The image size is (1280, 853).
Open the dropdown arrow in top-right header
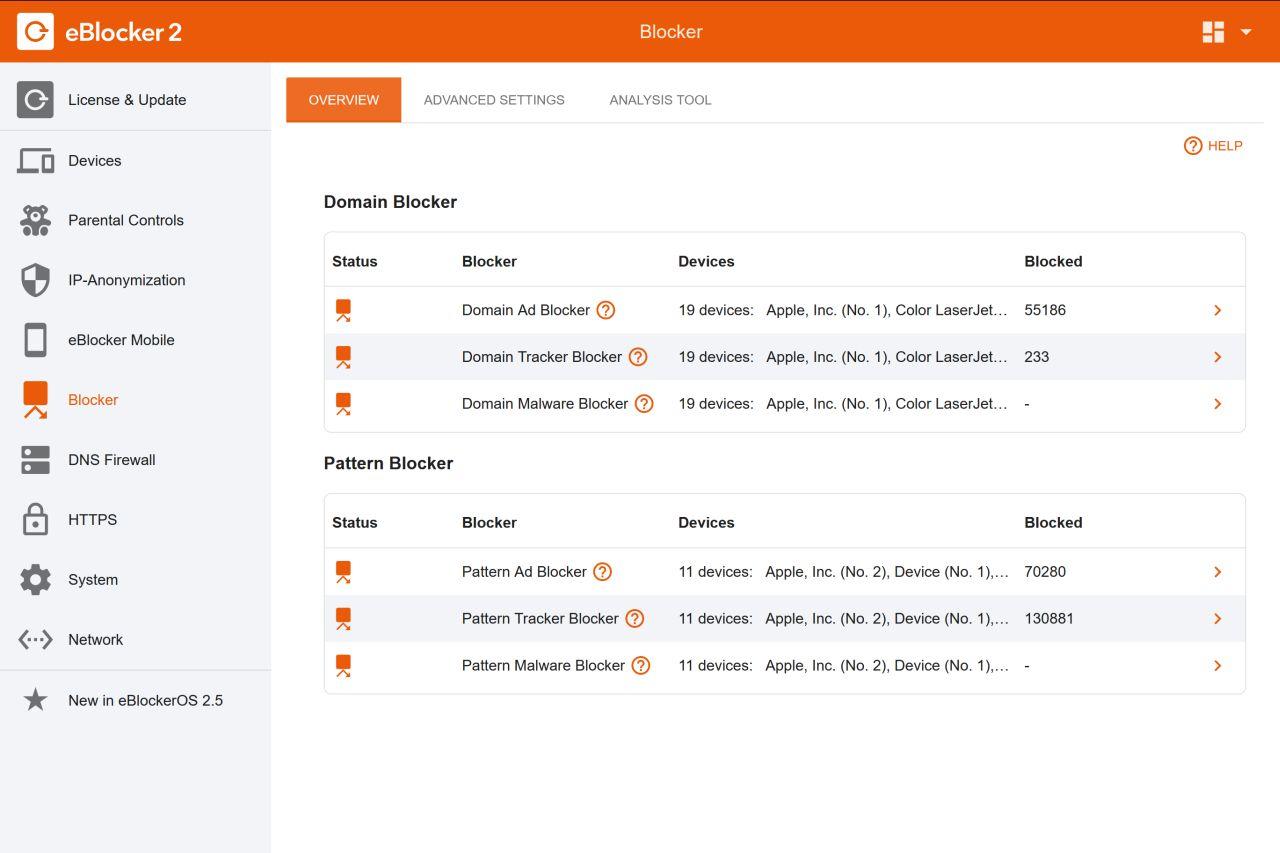point(1246,32)
